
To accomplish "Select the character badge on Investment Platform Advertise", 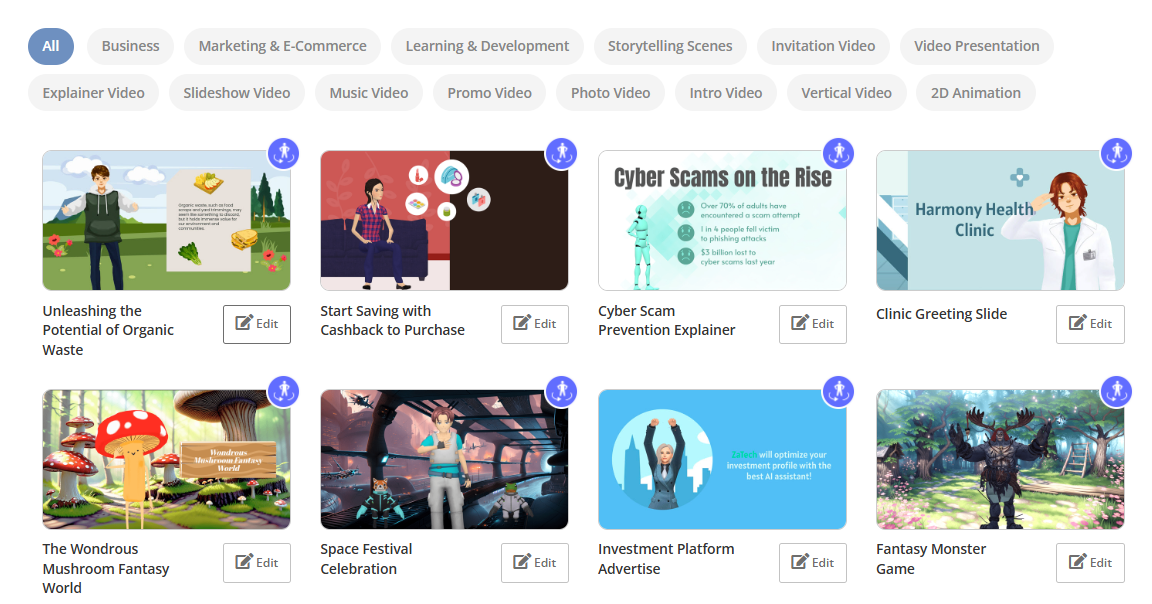I will pos(838,392).
